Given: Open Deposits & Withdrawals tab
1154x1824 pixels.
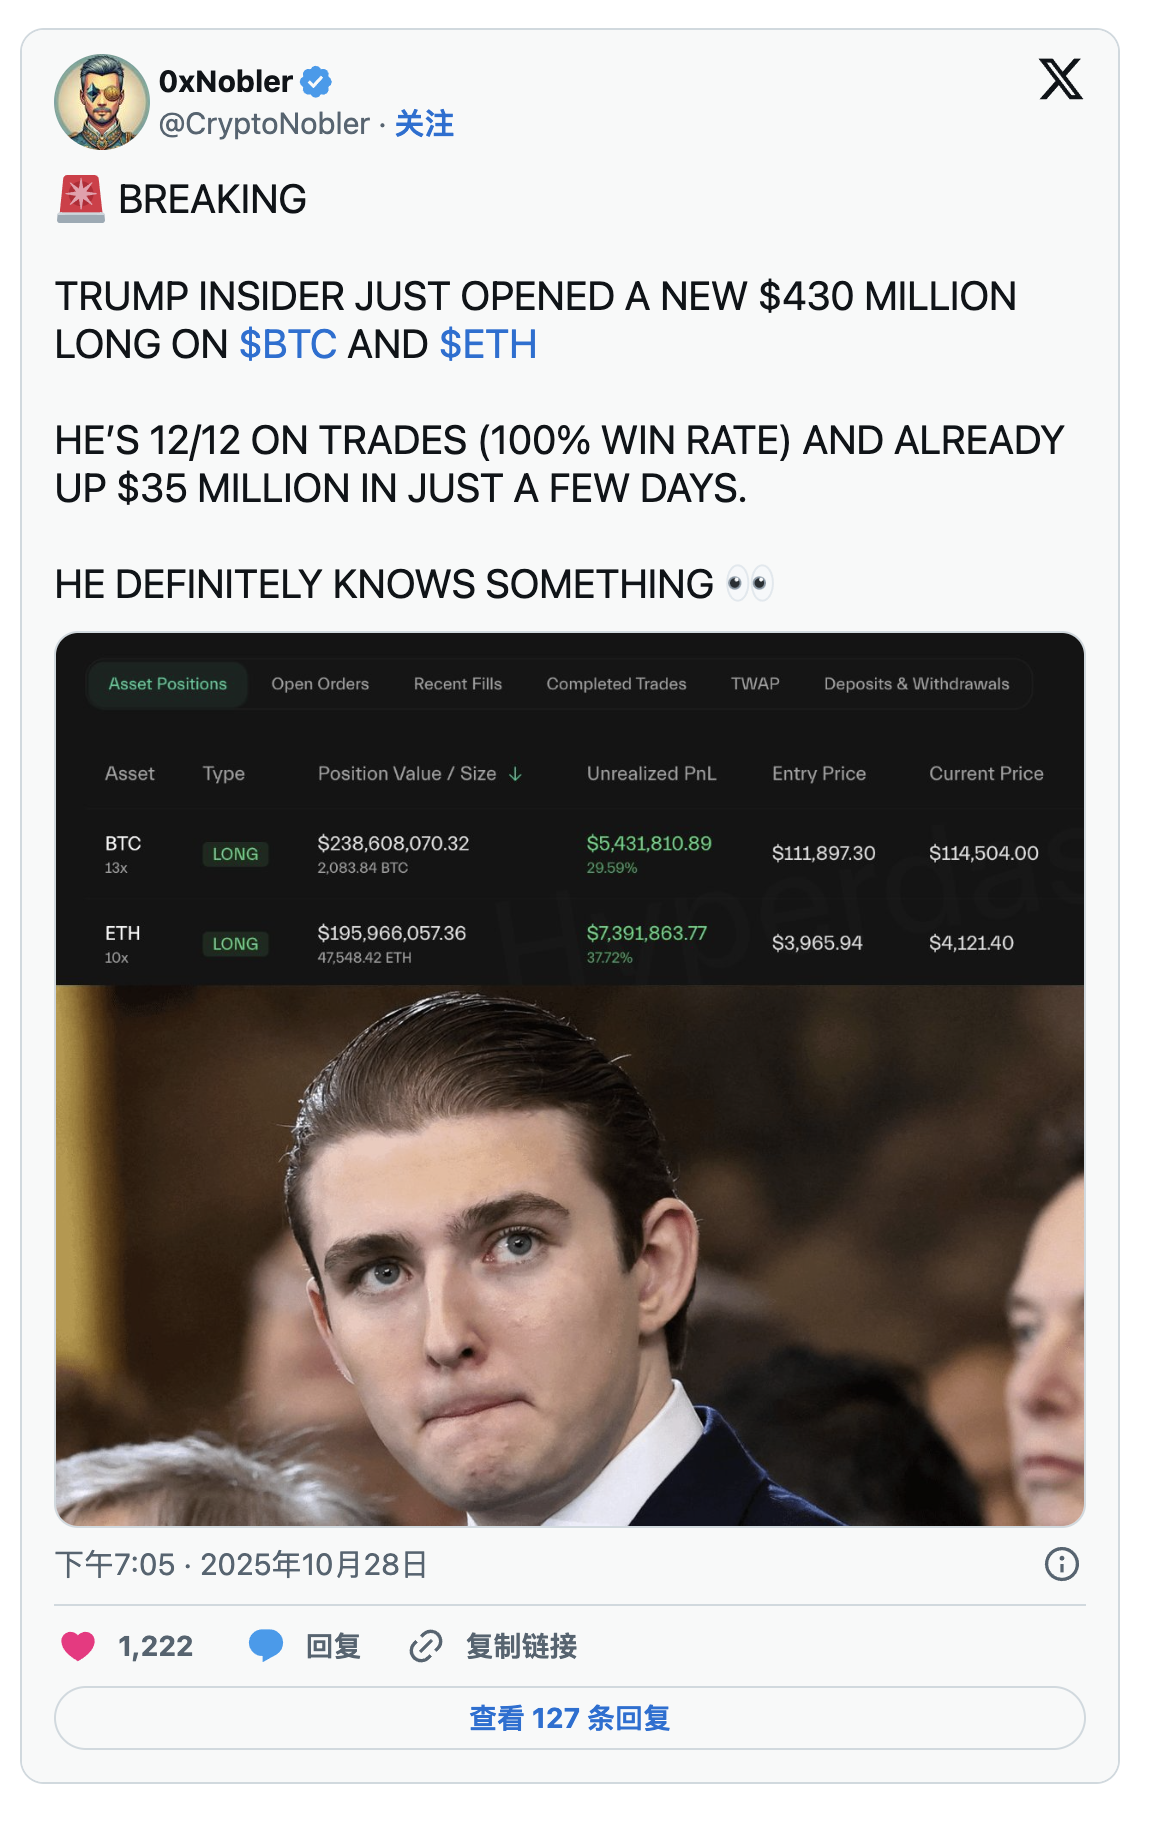Looking at the screenshot, I should [x=917, y=684].
